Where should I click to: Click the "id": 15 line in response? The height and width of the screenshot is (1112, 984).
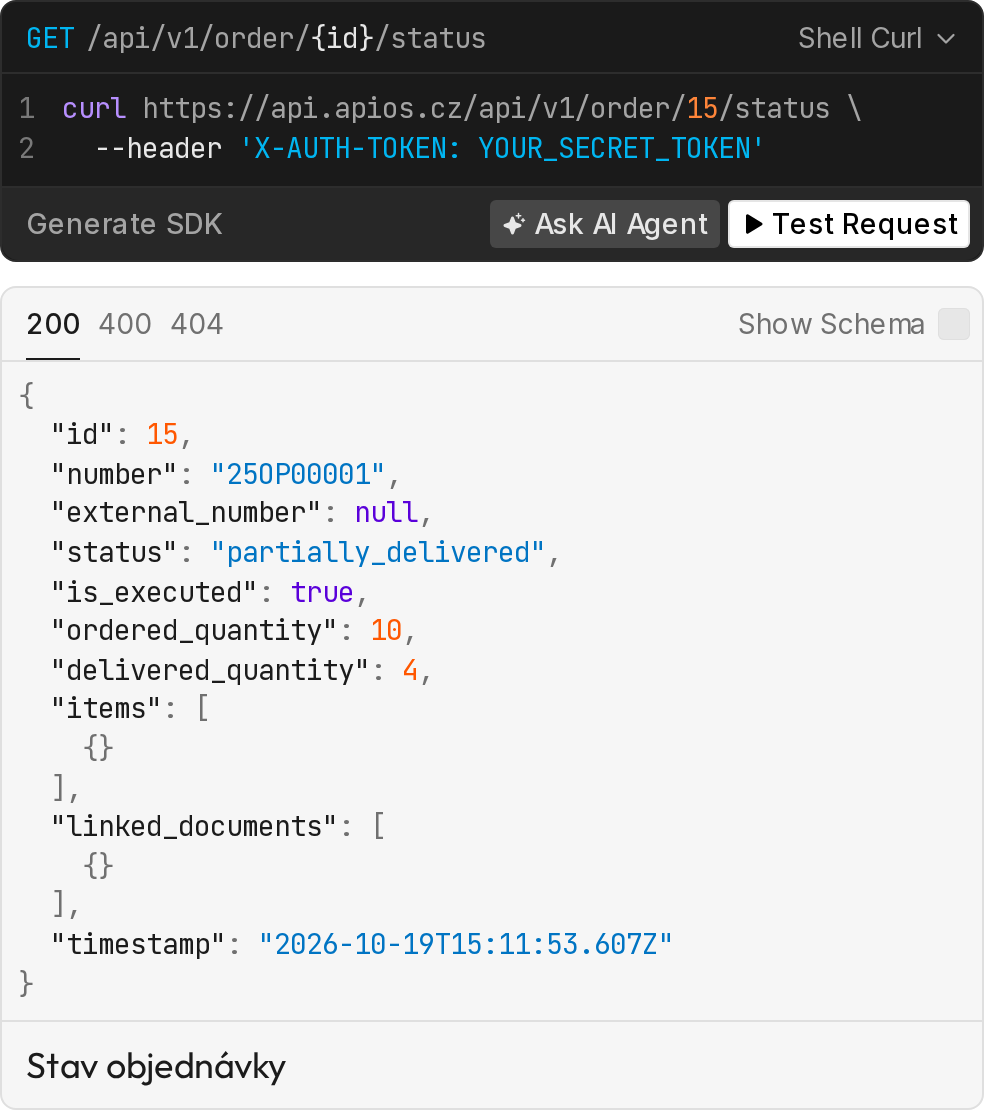coord(121,434)
